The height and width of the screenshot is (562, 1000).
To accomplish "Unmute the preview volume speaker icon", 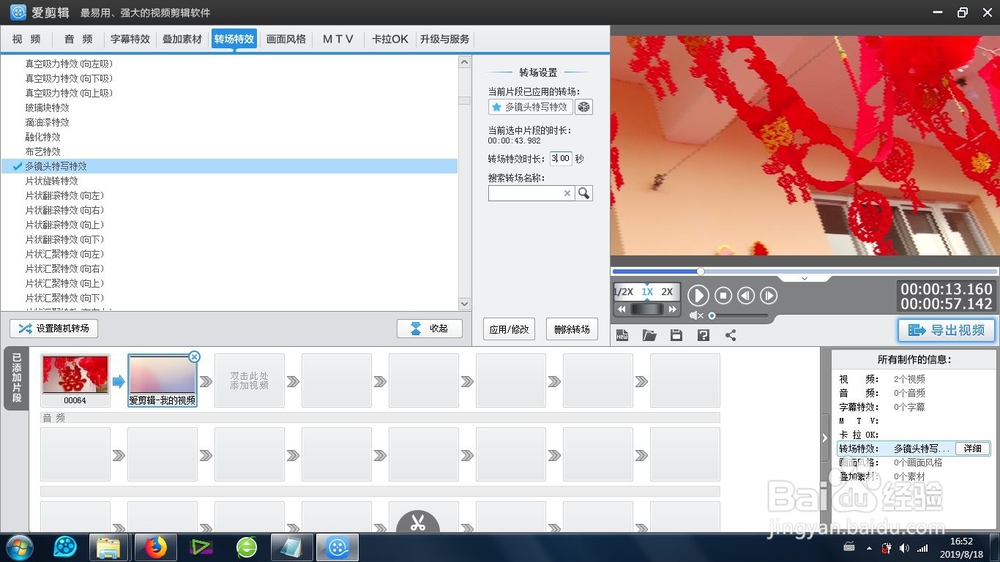I will tap(696, 315).
